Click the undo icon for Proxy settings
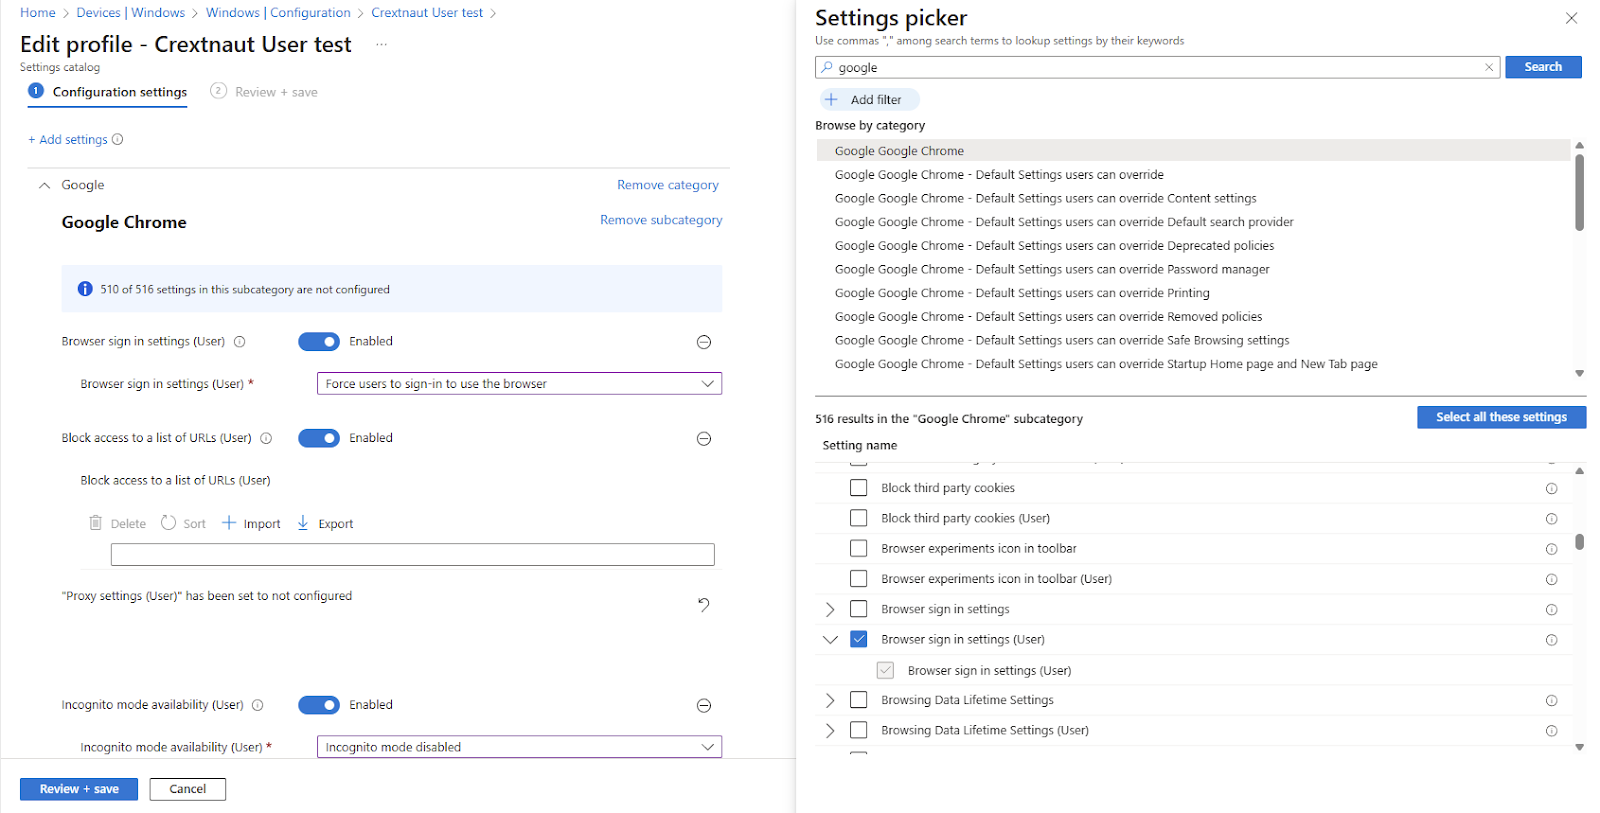Viewport: 1600px width, 813px height. point(703,604)
